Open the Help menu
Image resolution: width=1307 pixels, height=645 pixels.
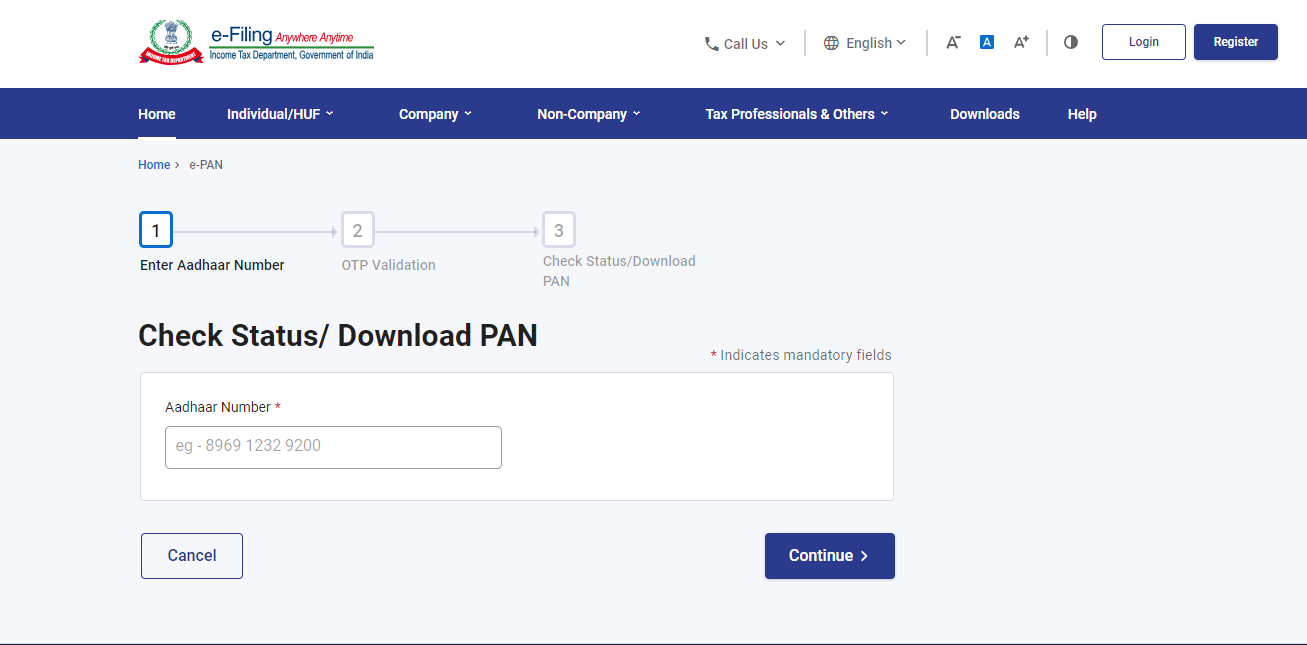click(1081, 113)
